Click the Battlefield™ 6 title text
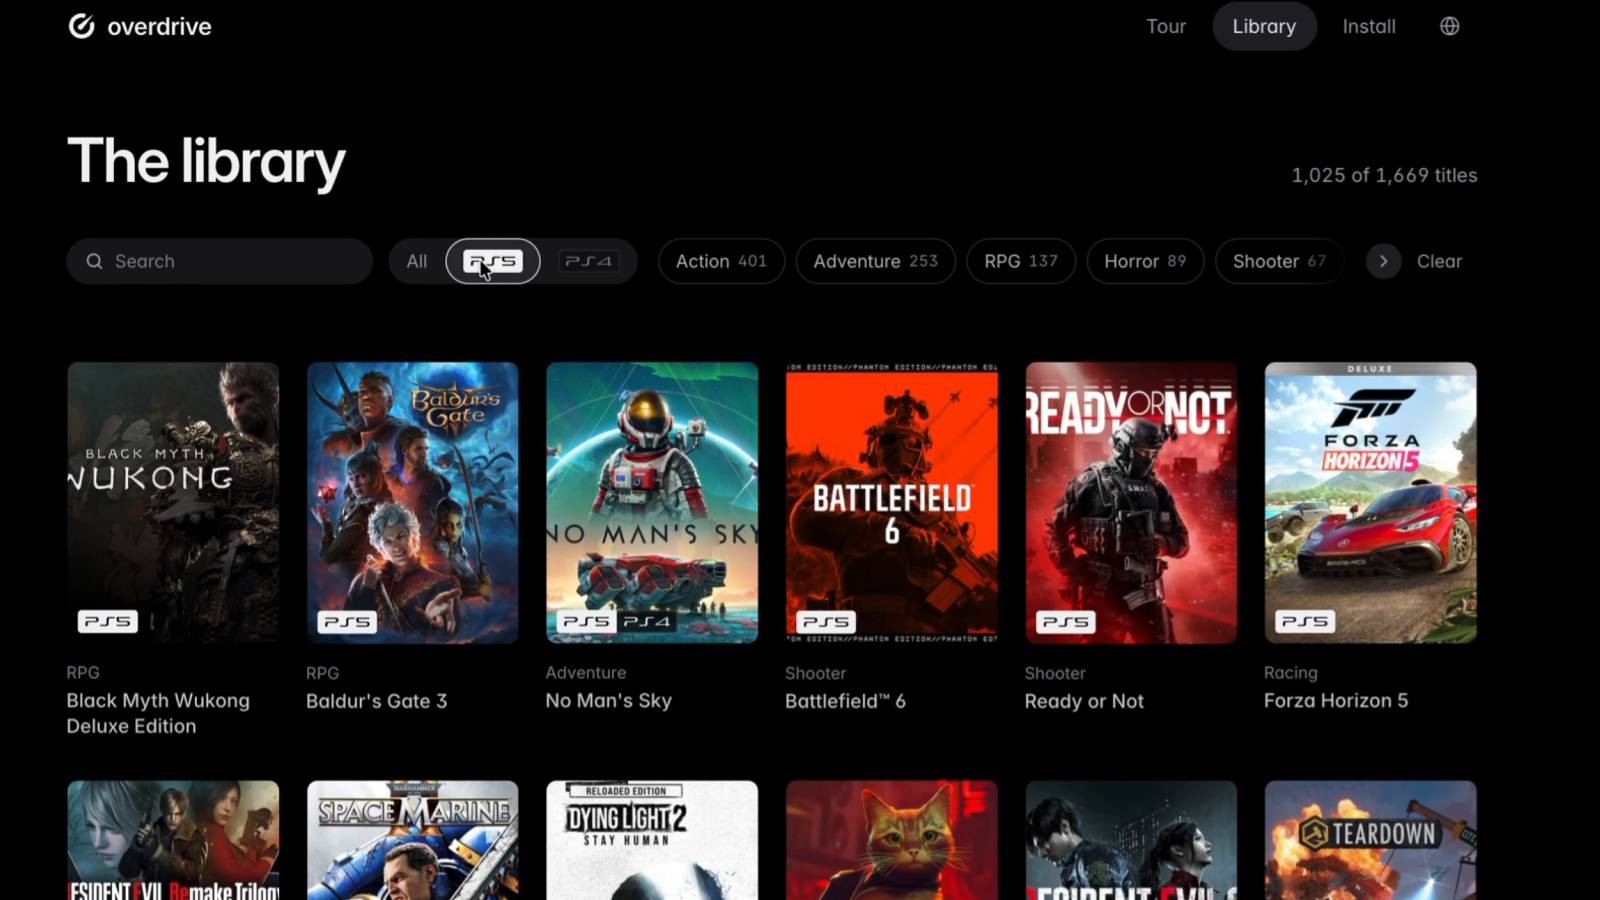Viewport: 1600px width, 900px height. (845, 701)
